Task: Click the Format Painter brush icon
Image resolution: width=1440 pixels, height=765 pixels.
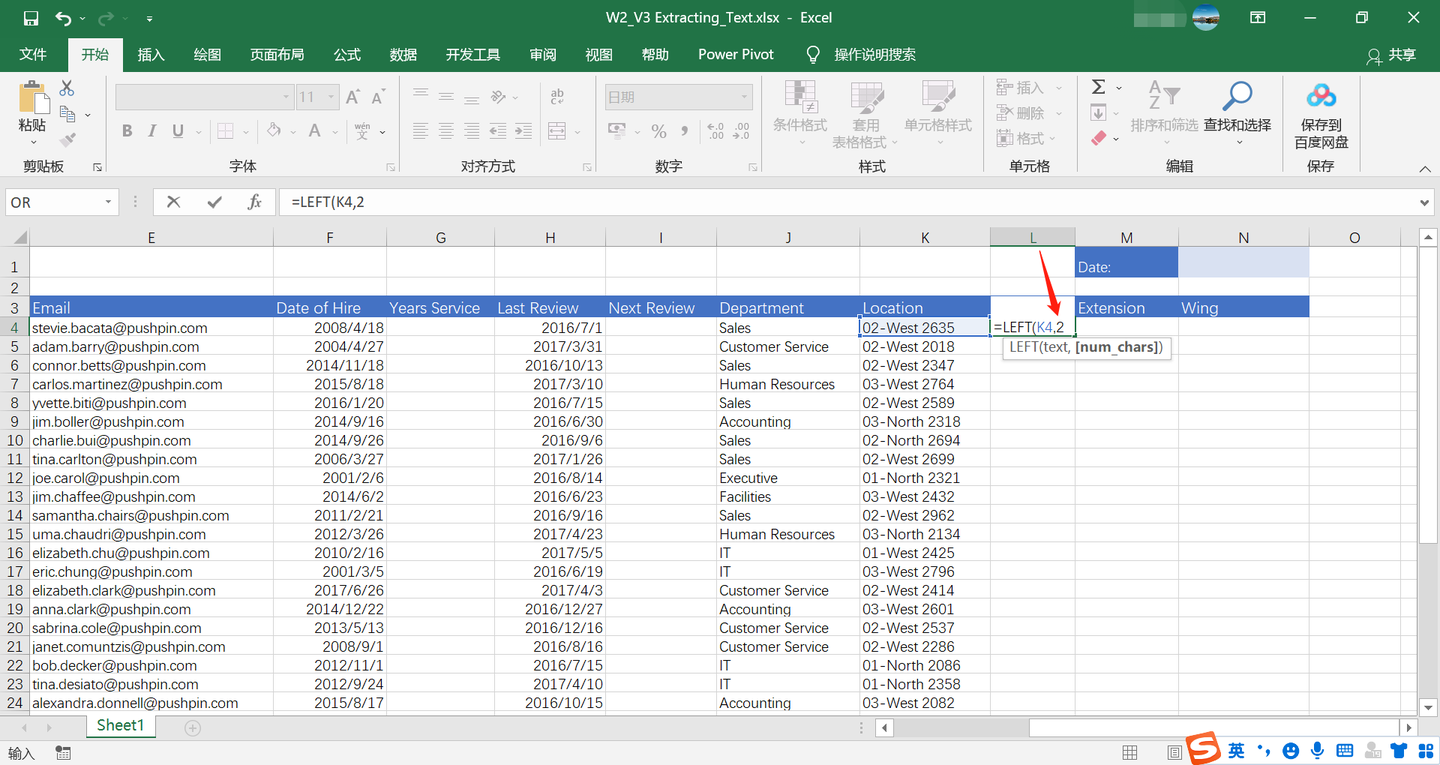Action: click(67, 140)
